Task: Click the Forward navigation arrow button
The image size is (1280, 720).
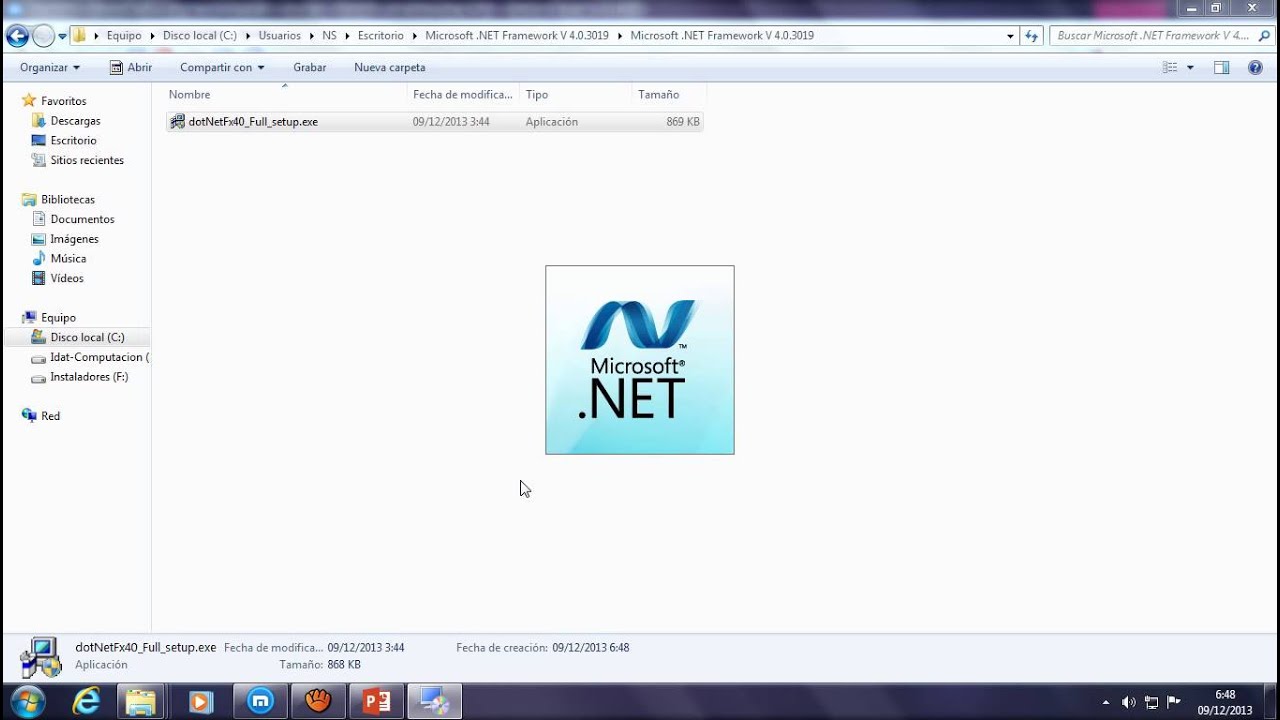Action: point(43,36)
